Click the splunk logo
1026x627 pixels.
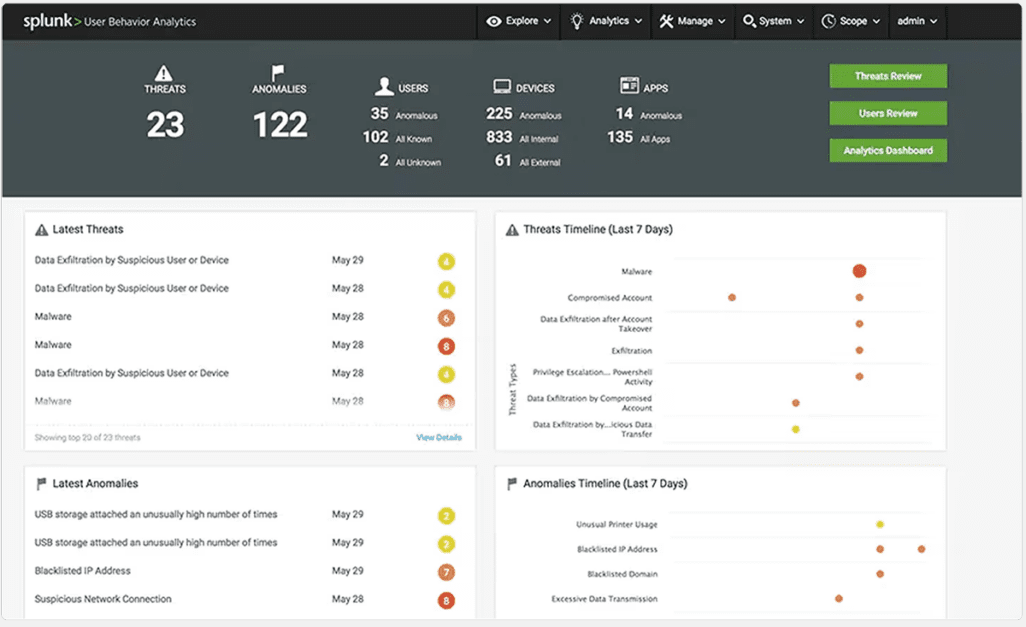[47, 20]
